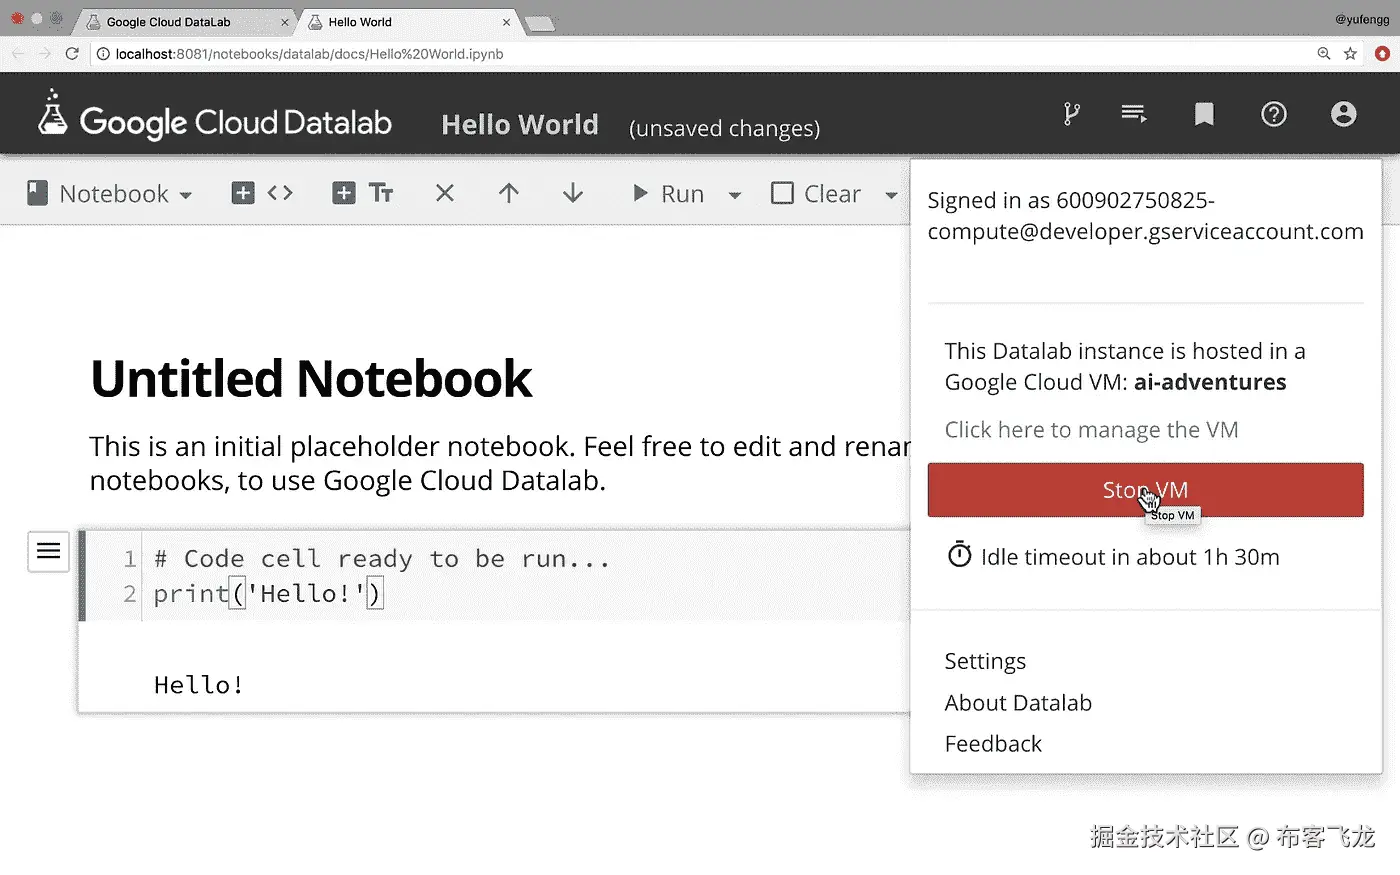The height and width of the screenshot is (875, 1400).
Task: Toggle the cell menu hamburger button
Action: pyautogui.click(x=48, y=551)
